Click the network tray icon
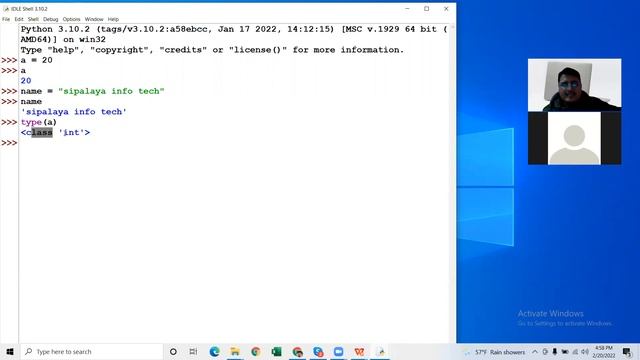This screenshot has width=640, height=360. pos(575,352)
